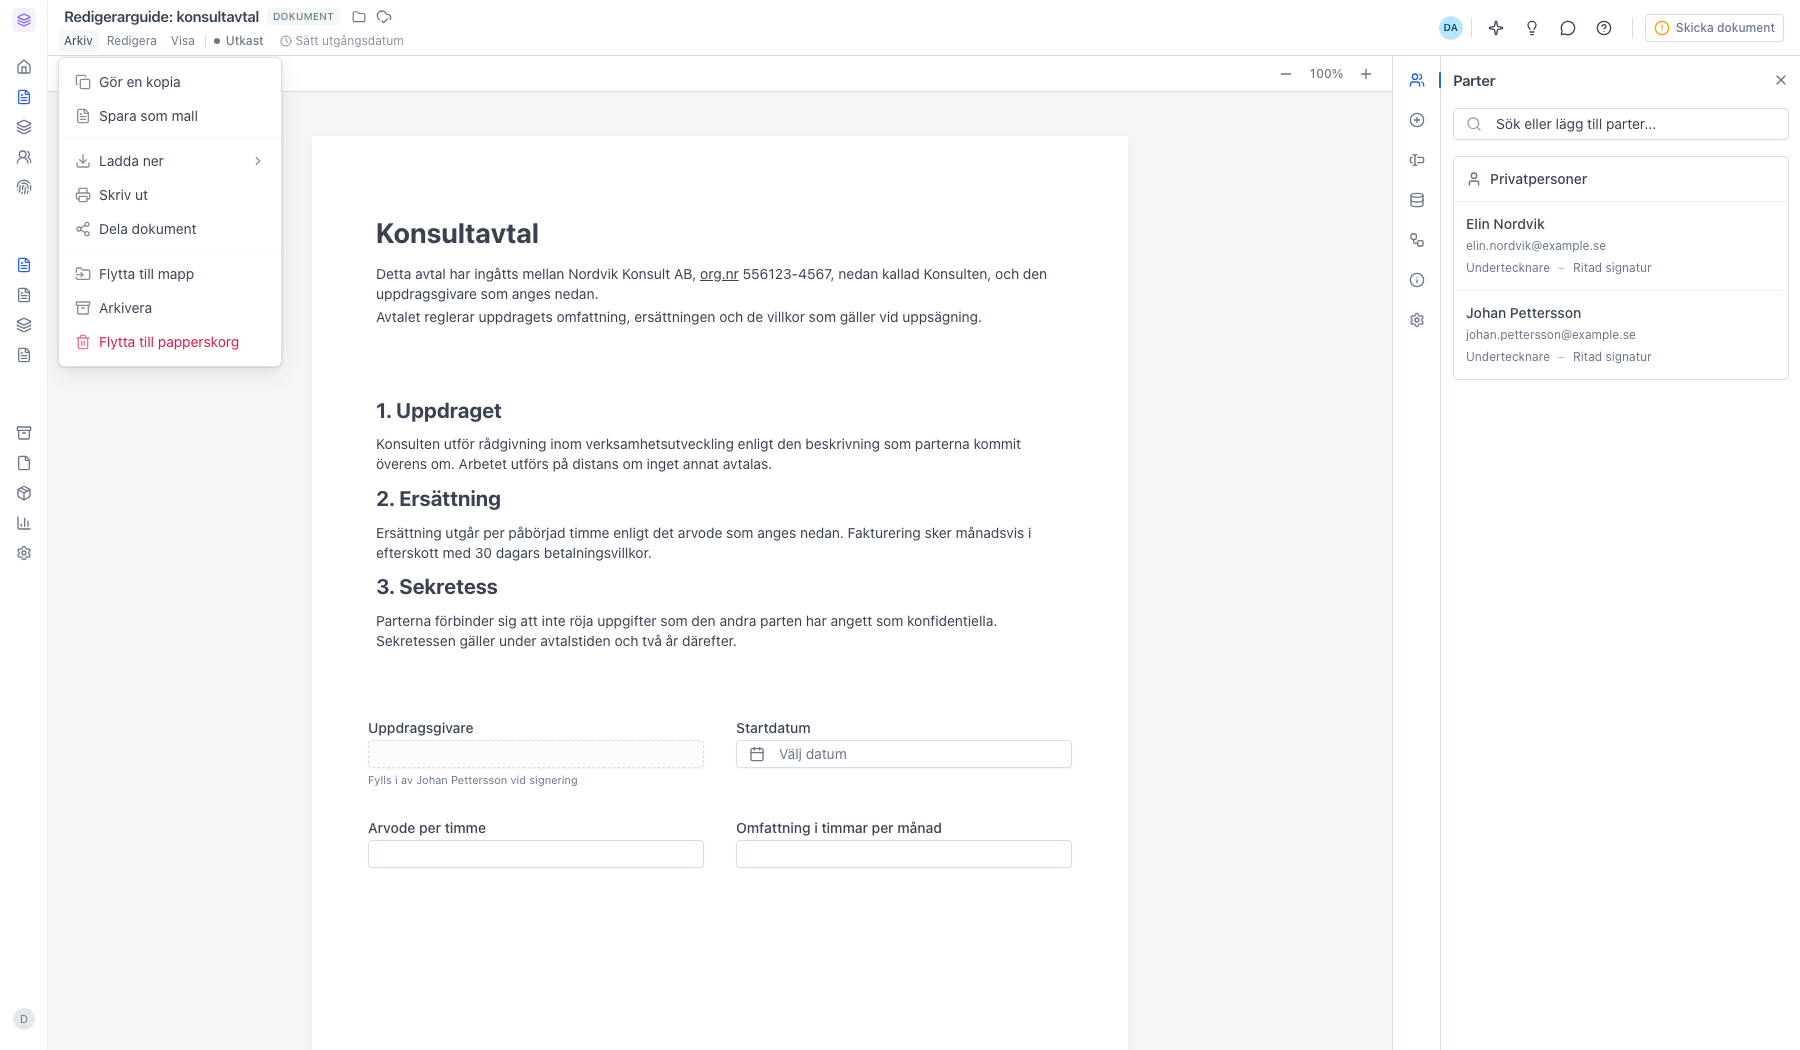Open the Startdatum date picker
The image size is (1800, 1050).
904,754
